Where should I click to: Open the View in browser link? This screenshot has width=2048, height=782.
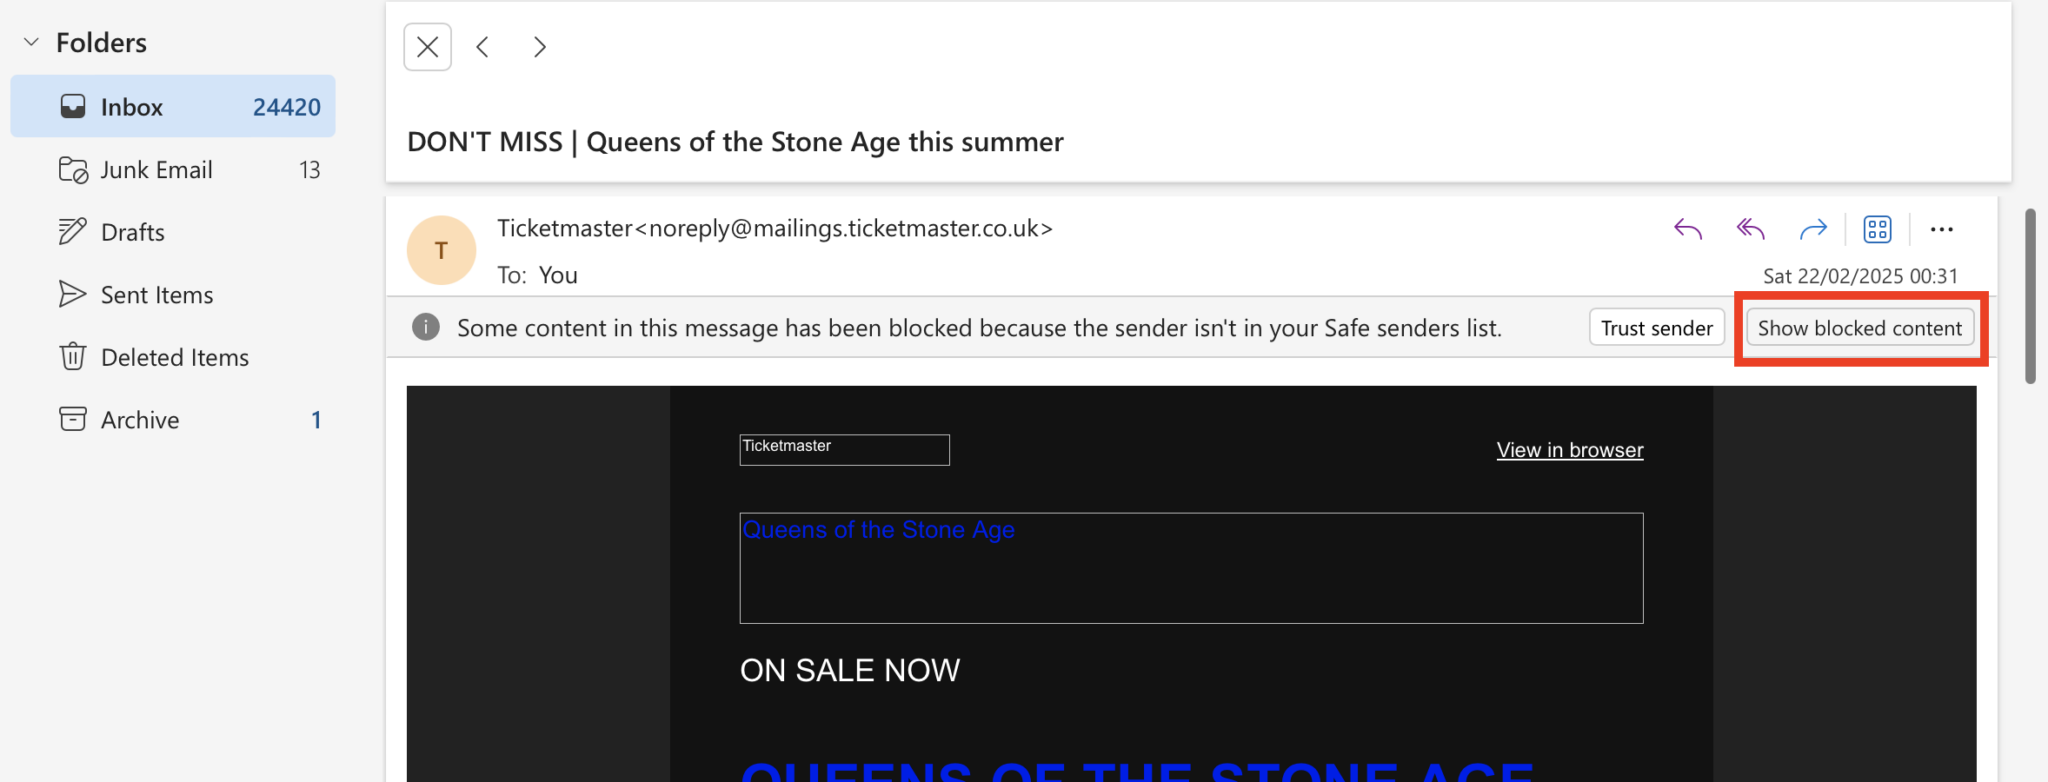(1569, 450)
